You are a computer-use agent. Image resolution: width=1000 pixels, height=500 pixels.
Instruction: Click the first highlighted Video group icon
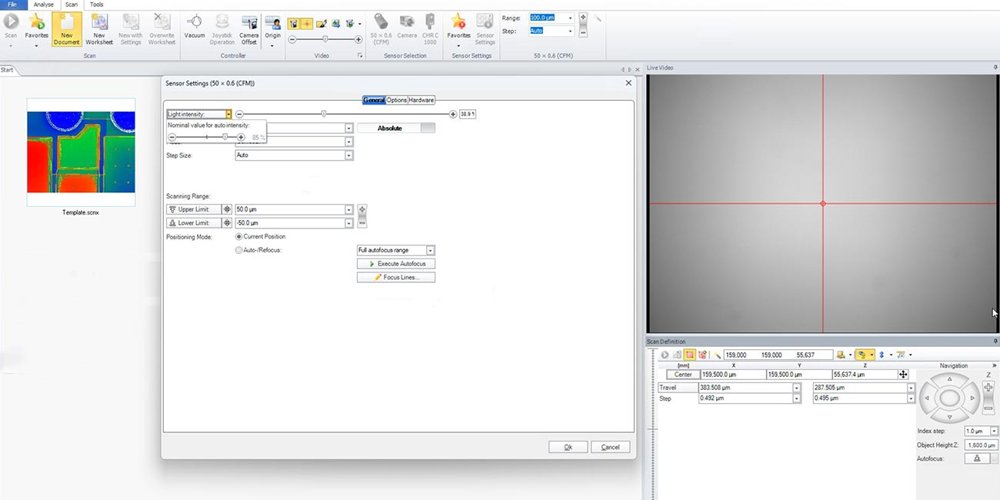point(294,24)
